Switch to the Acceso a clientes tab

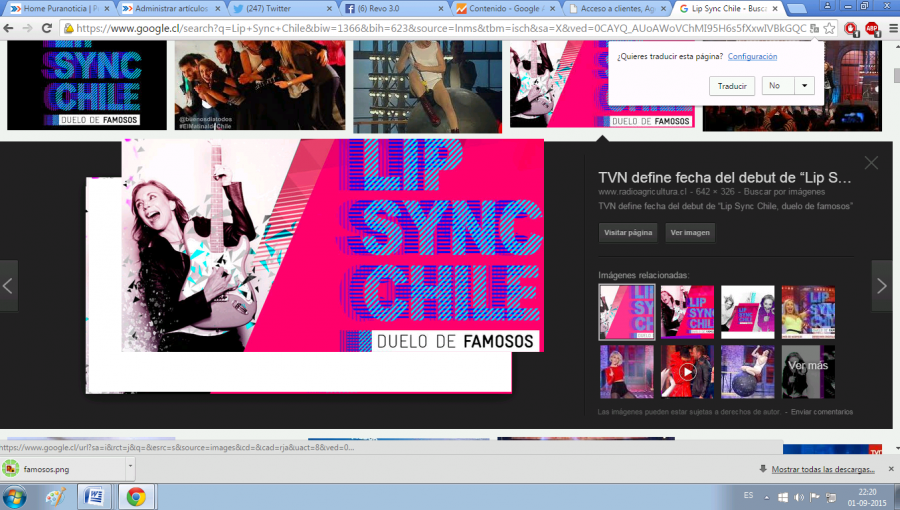617,9
